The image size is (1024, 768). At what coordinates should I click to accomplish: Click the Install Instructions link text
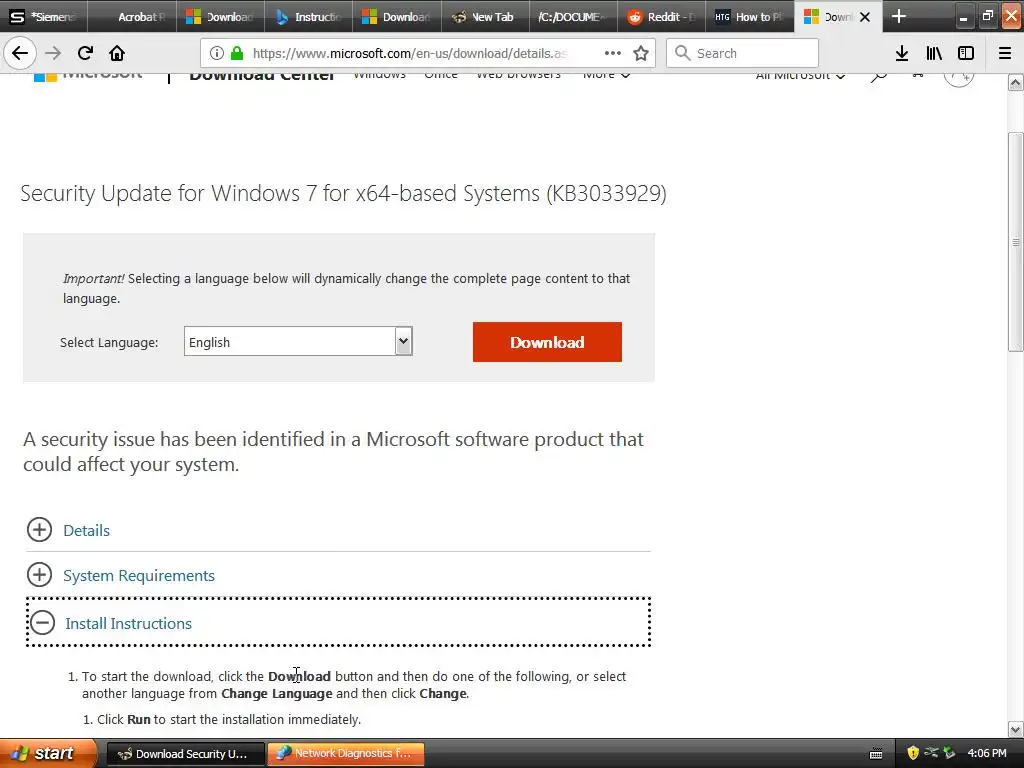[x=129, y=624]
